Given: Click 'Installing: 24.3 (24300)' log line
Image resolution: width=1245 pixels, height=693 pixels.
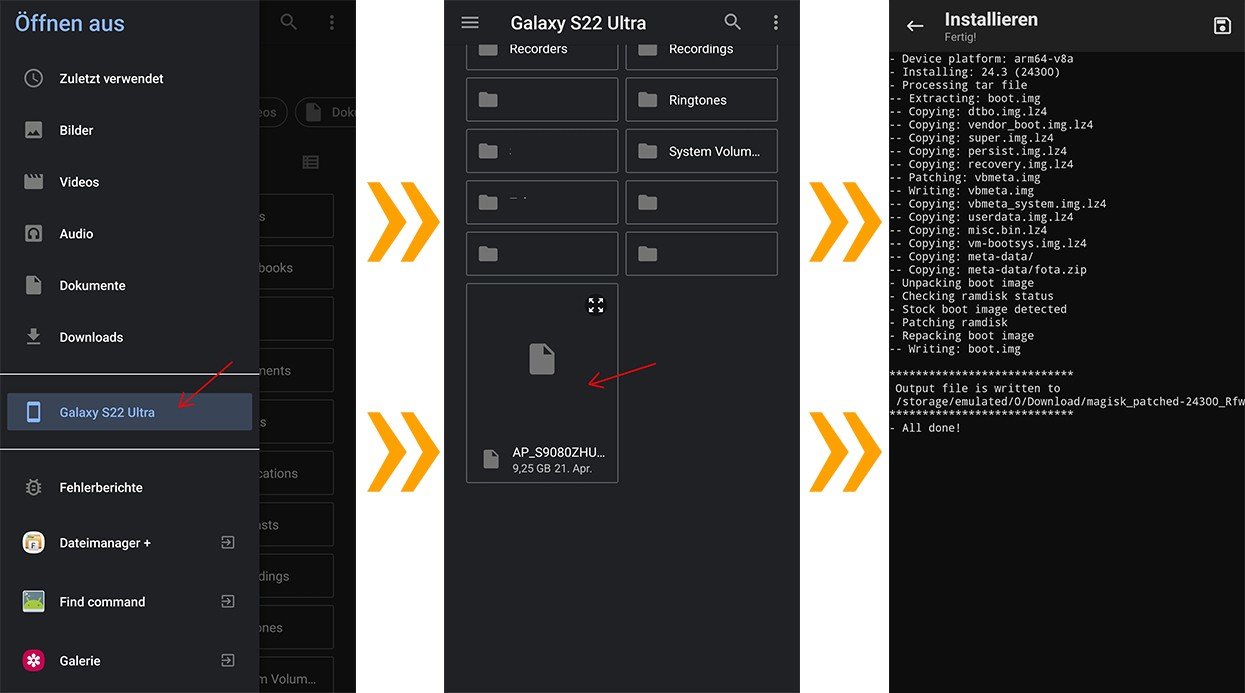Looking at the screenshot, I should (975, 72).
